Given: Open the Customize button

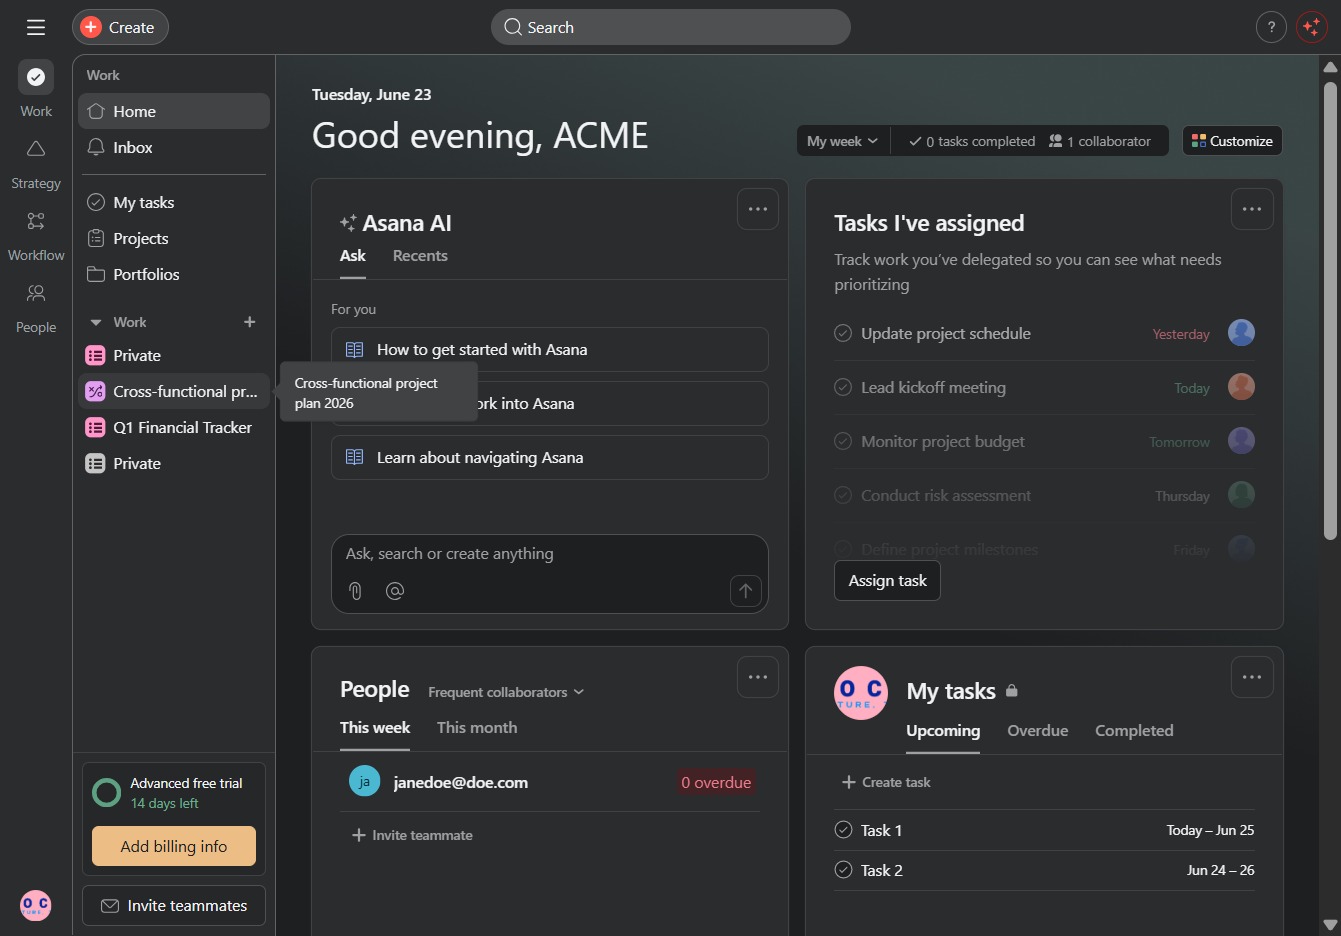Looking at the screenshot, I should (x=1232, y=141).
